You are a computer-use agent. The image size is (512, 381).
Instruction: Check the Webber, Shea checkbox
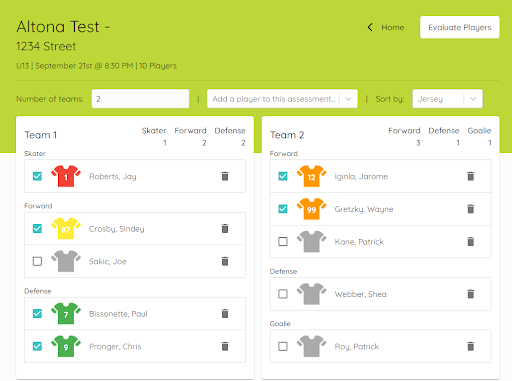(x=283, y=294)
